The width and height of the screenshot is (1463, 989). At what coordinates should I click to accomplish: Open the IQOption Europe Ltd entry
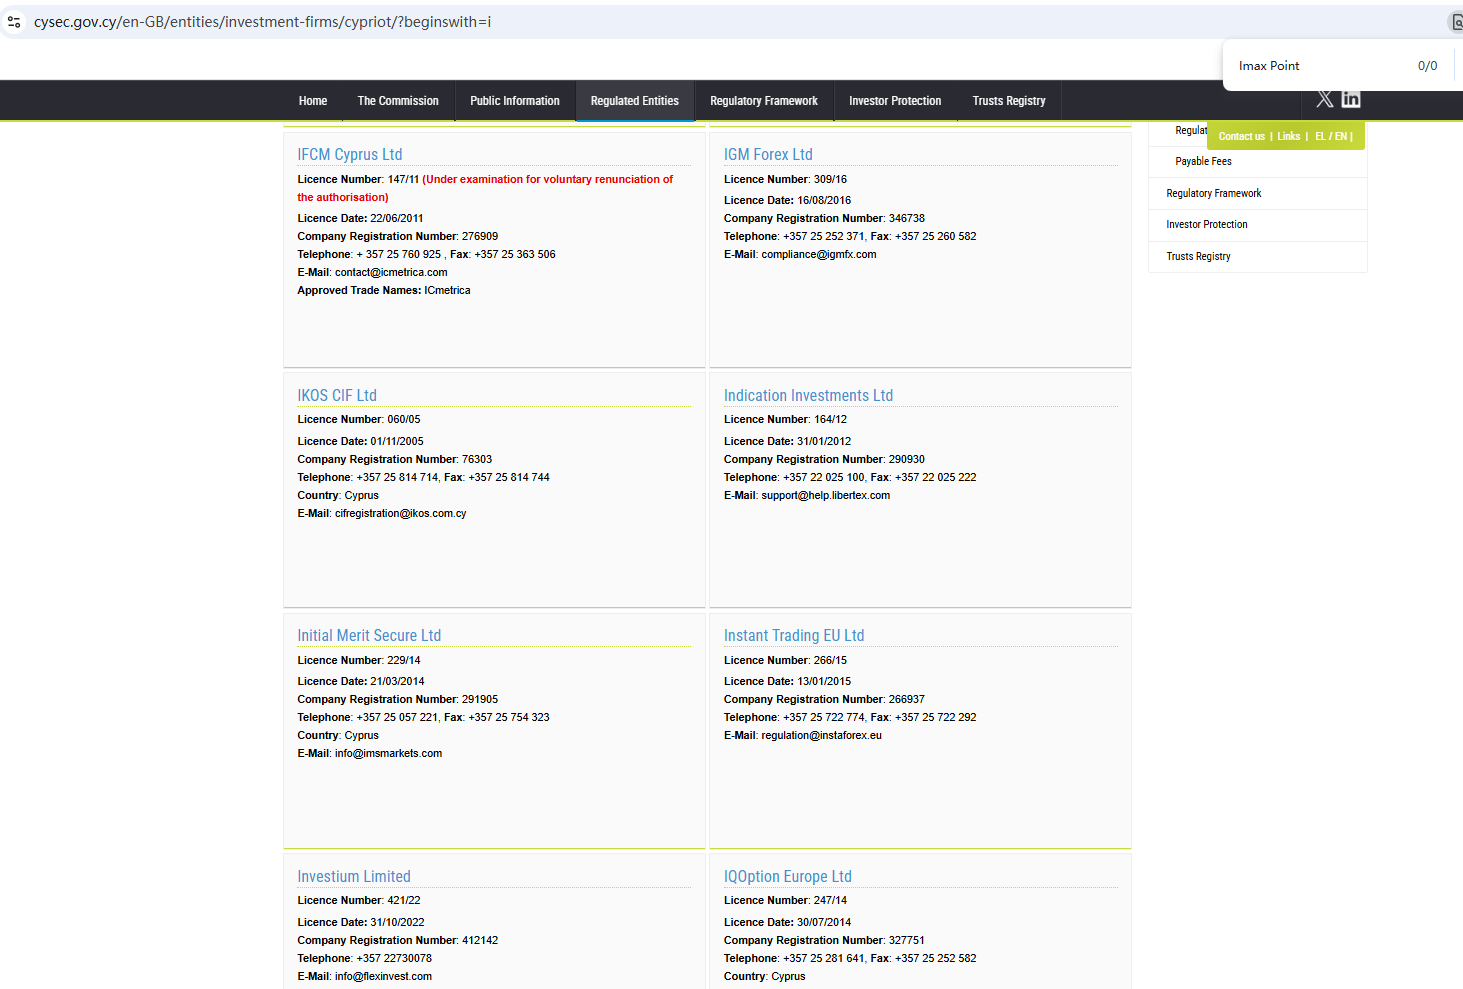(x=787, y=877)
